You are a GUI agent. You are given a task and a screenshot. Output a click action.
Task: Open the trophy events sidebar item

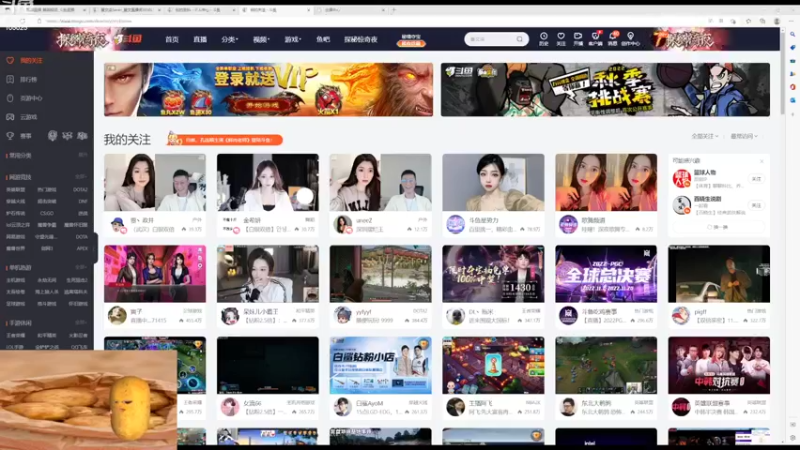20,136
